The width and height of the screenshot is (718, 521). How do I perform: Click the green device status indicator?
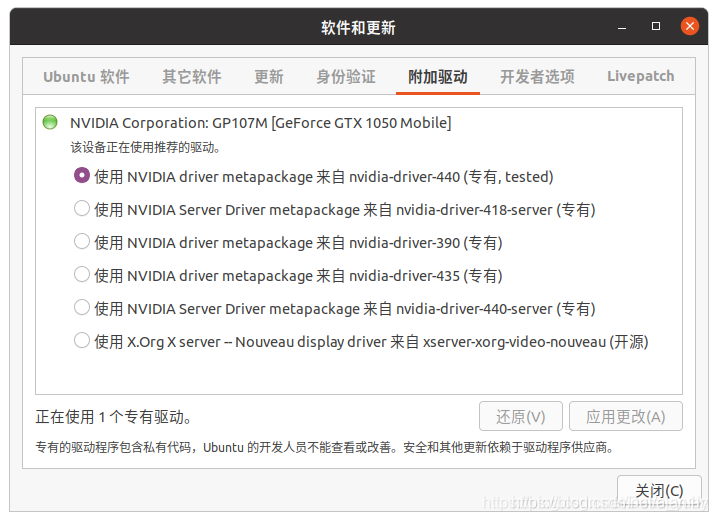(50, 122)
